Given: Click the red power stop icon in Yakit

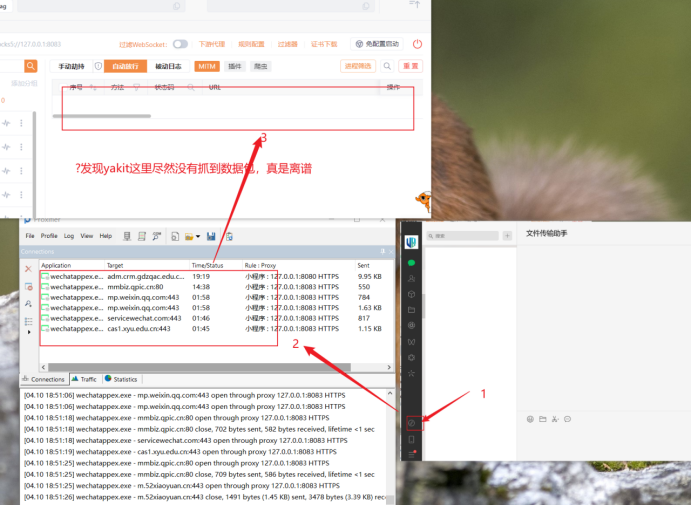Looking at the screenshot, I should pos(417,44).
